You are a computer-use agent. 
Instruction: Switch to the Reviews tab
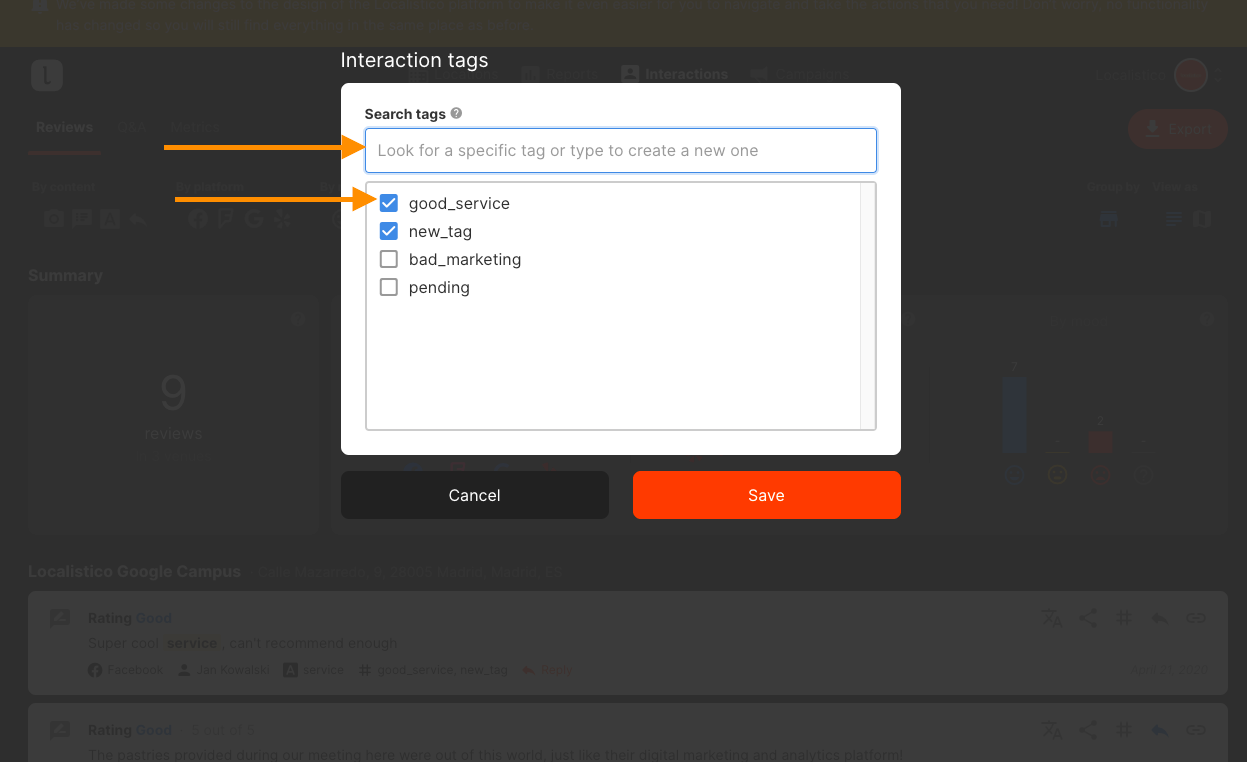[64, 128]
